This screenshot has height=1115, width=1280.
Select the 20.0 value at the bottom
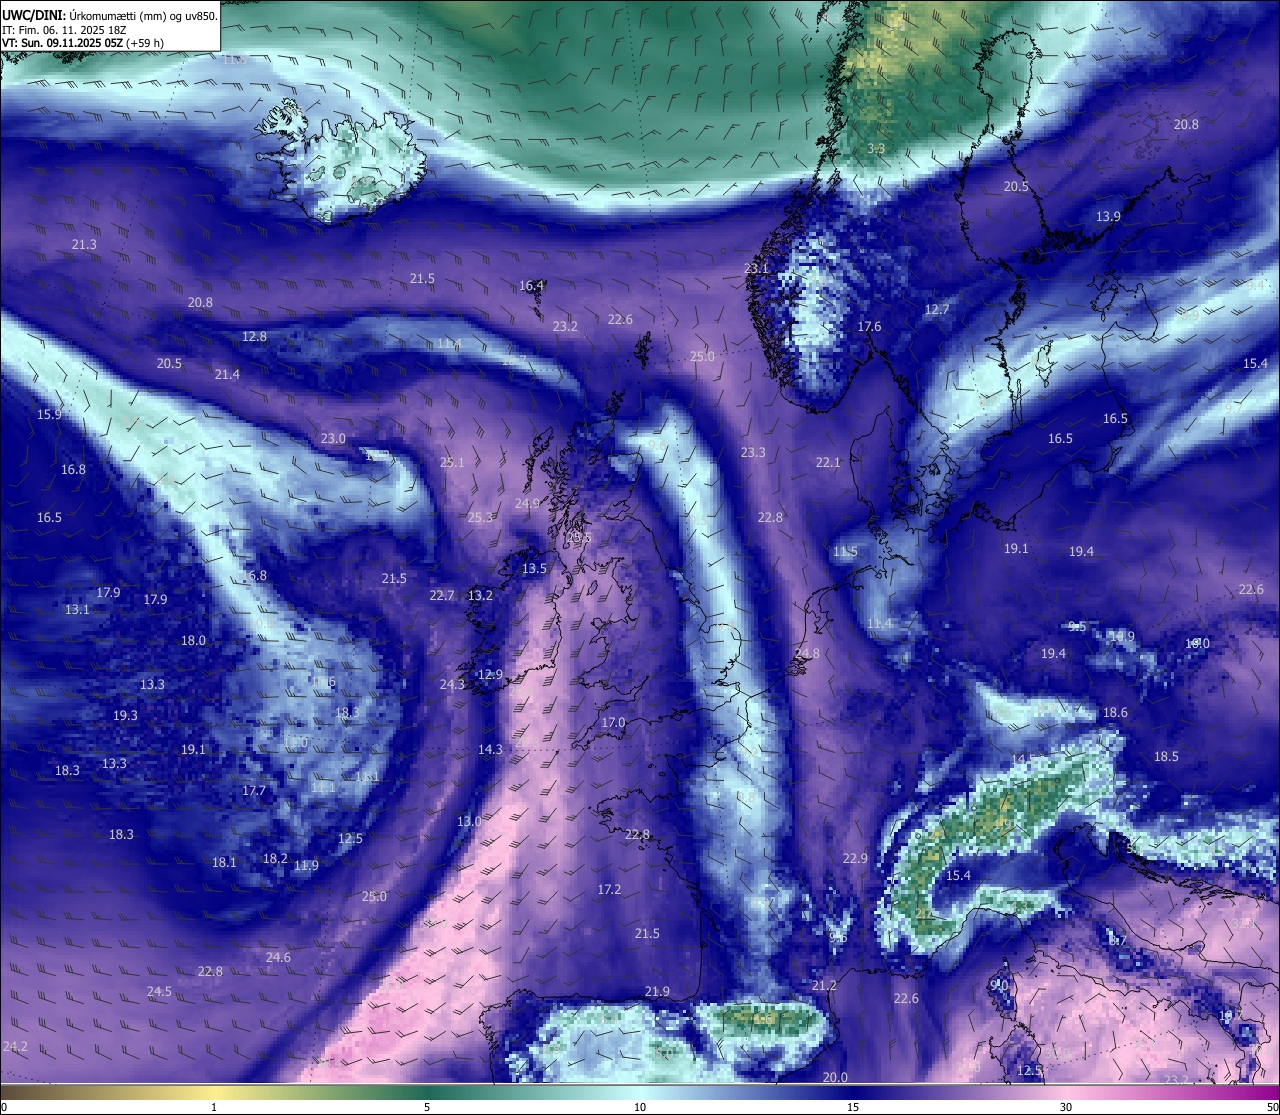point(835,1077)
